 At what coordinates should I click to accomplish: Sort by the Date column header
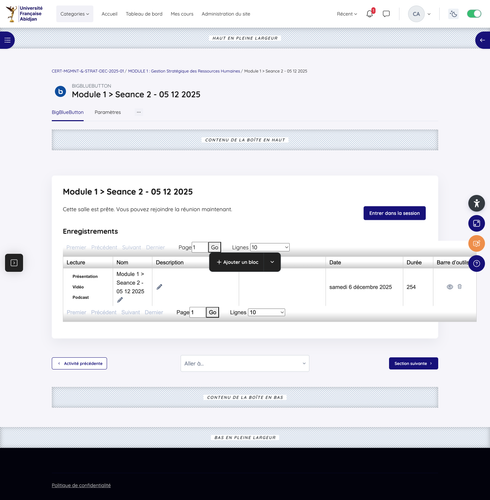[x=335, y=262]
